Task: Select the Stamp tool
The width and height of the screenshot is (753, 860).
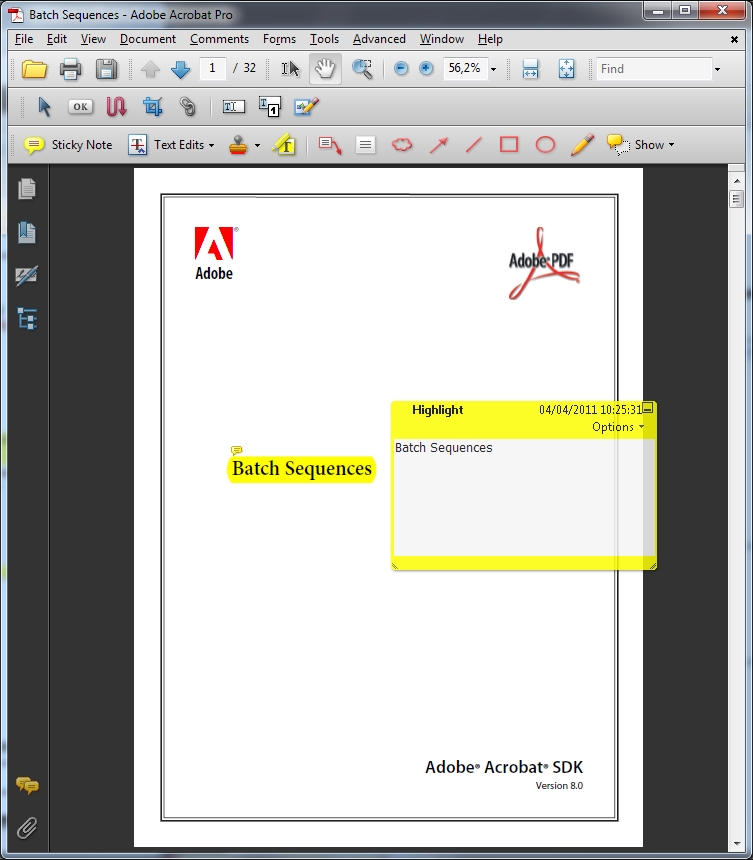Action: (x=239, y=145)
